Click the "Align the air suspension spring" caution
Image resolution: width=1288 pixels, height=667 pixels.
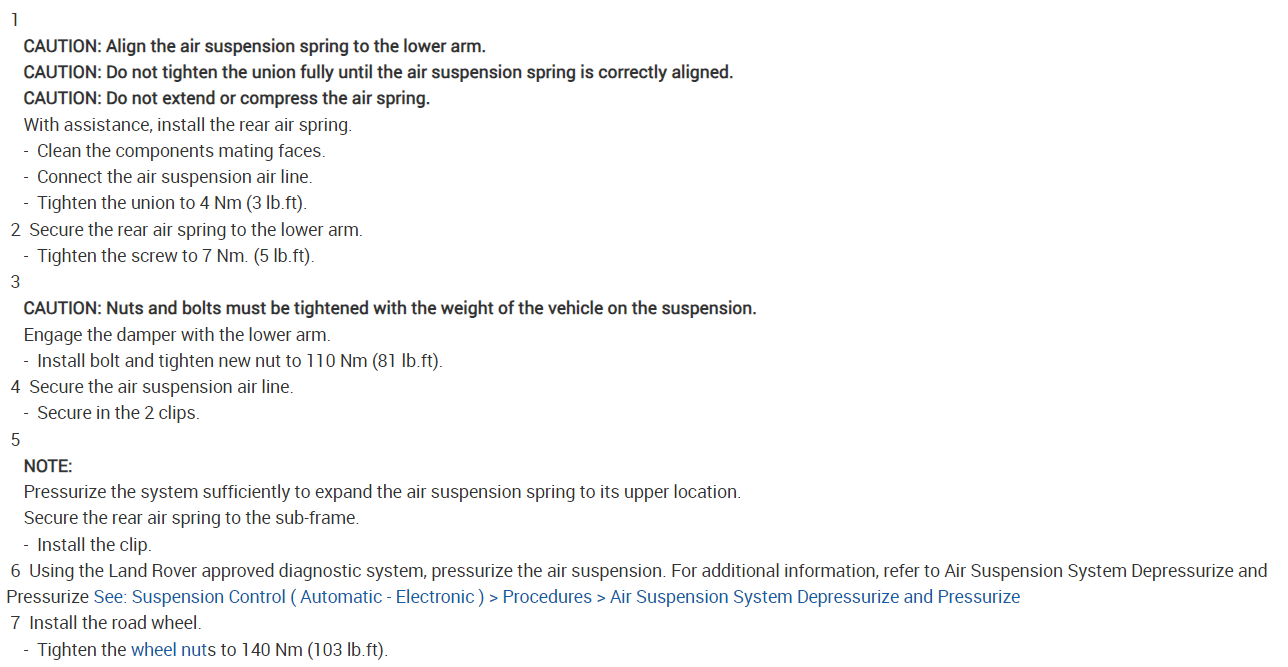point(254,46)
